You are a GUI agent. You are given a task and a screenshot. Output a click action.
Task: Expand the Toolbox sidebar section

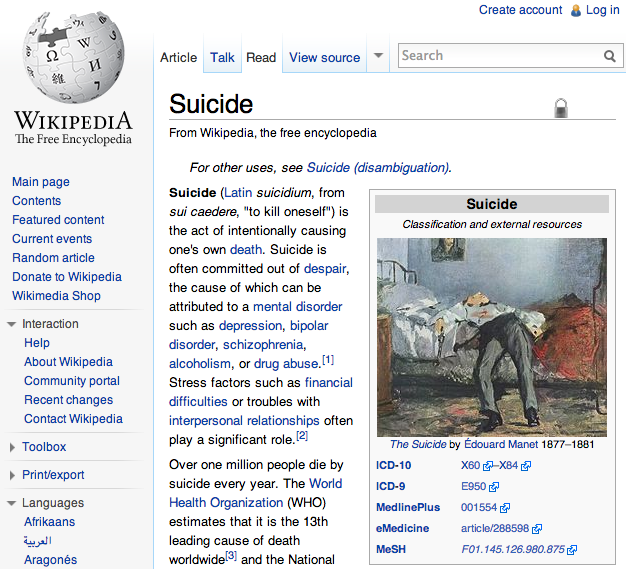(12, 447)
